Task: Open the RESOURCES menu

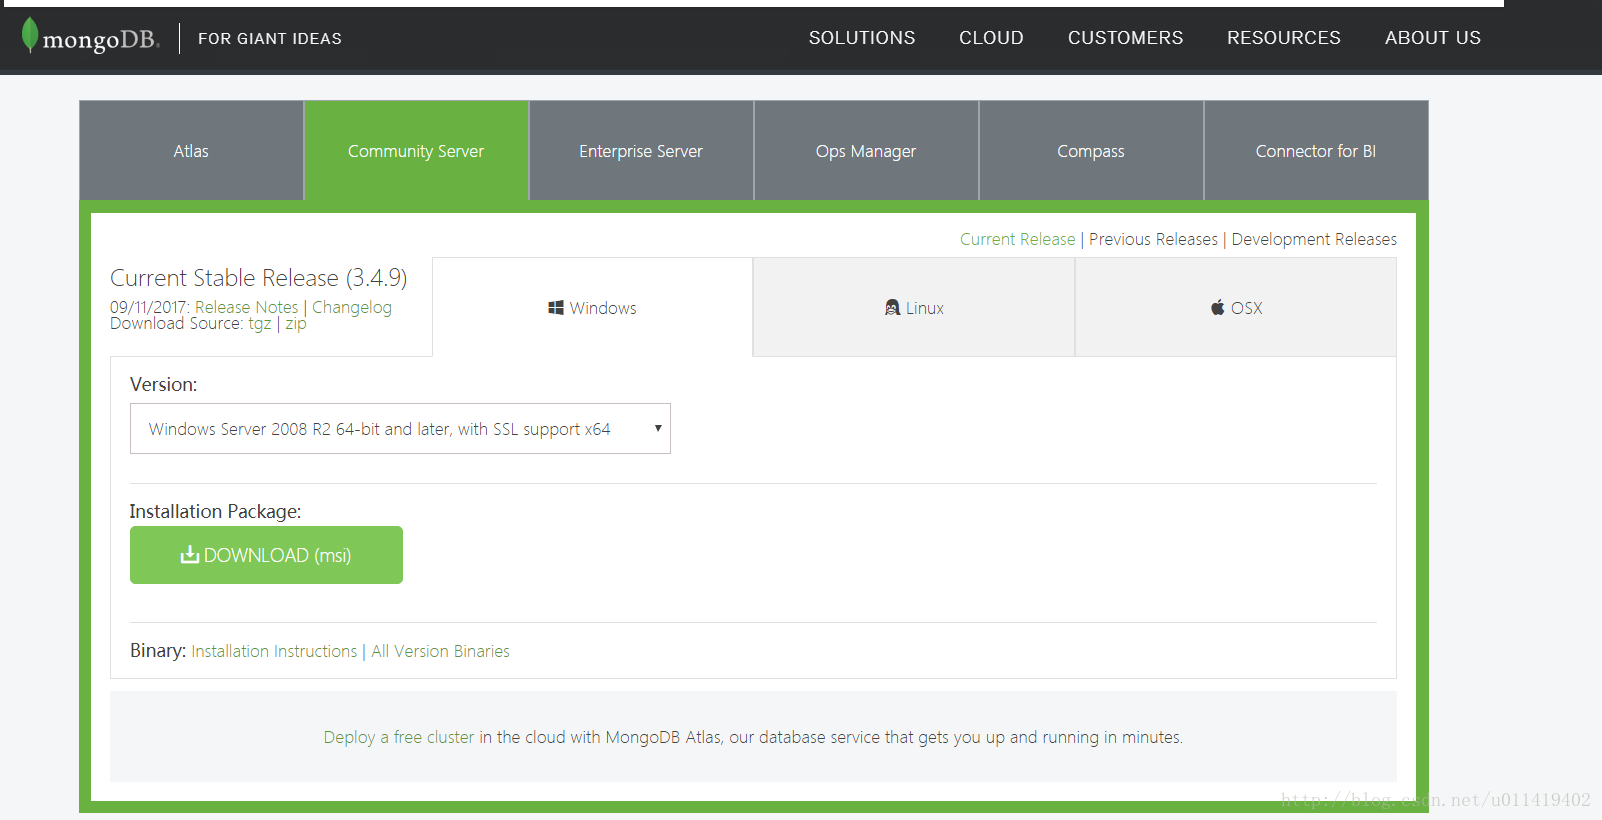Action: (1284, 38)
